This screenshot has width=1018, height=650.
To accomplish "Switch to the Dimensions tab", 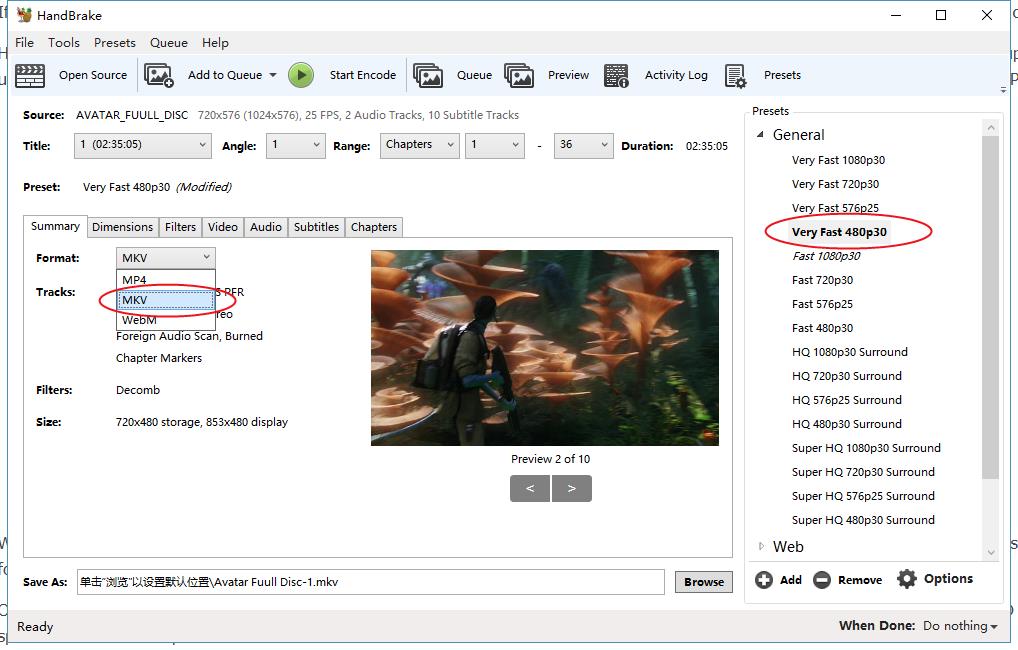I will [123, 227].
